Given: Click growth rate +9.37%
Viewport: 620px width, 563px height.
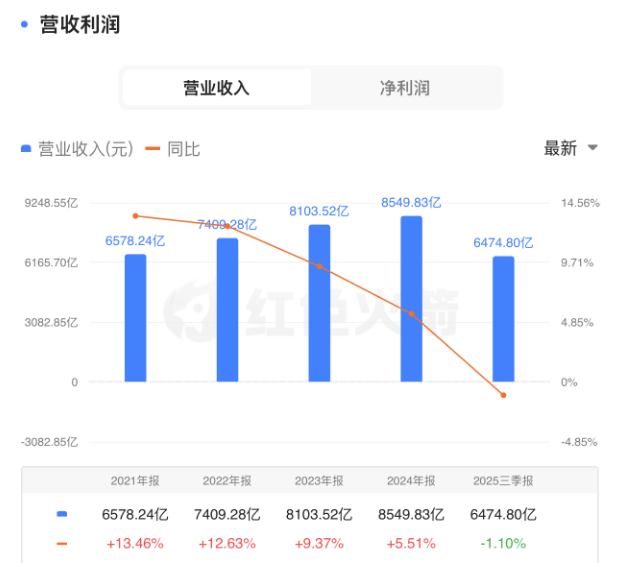Looking at the screenshot, I should click(319, 544).
